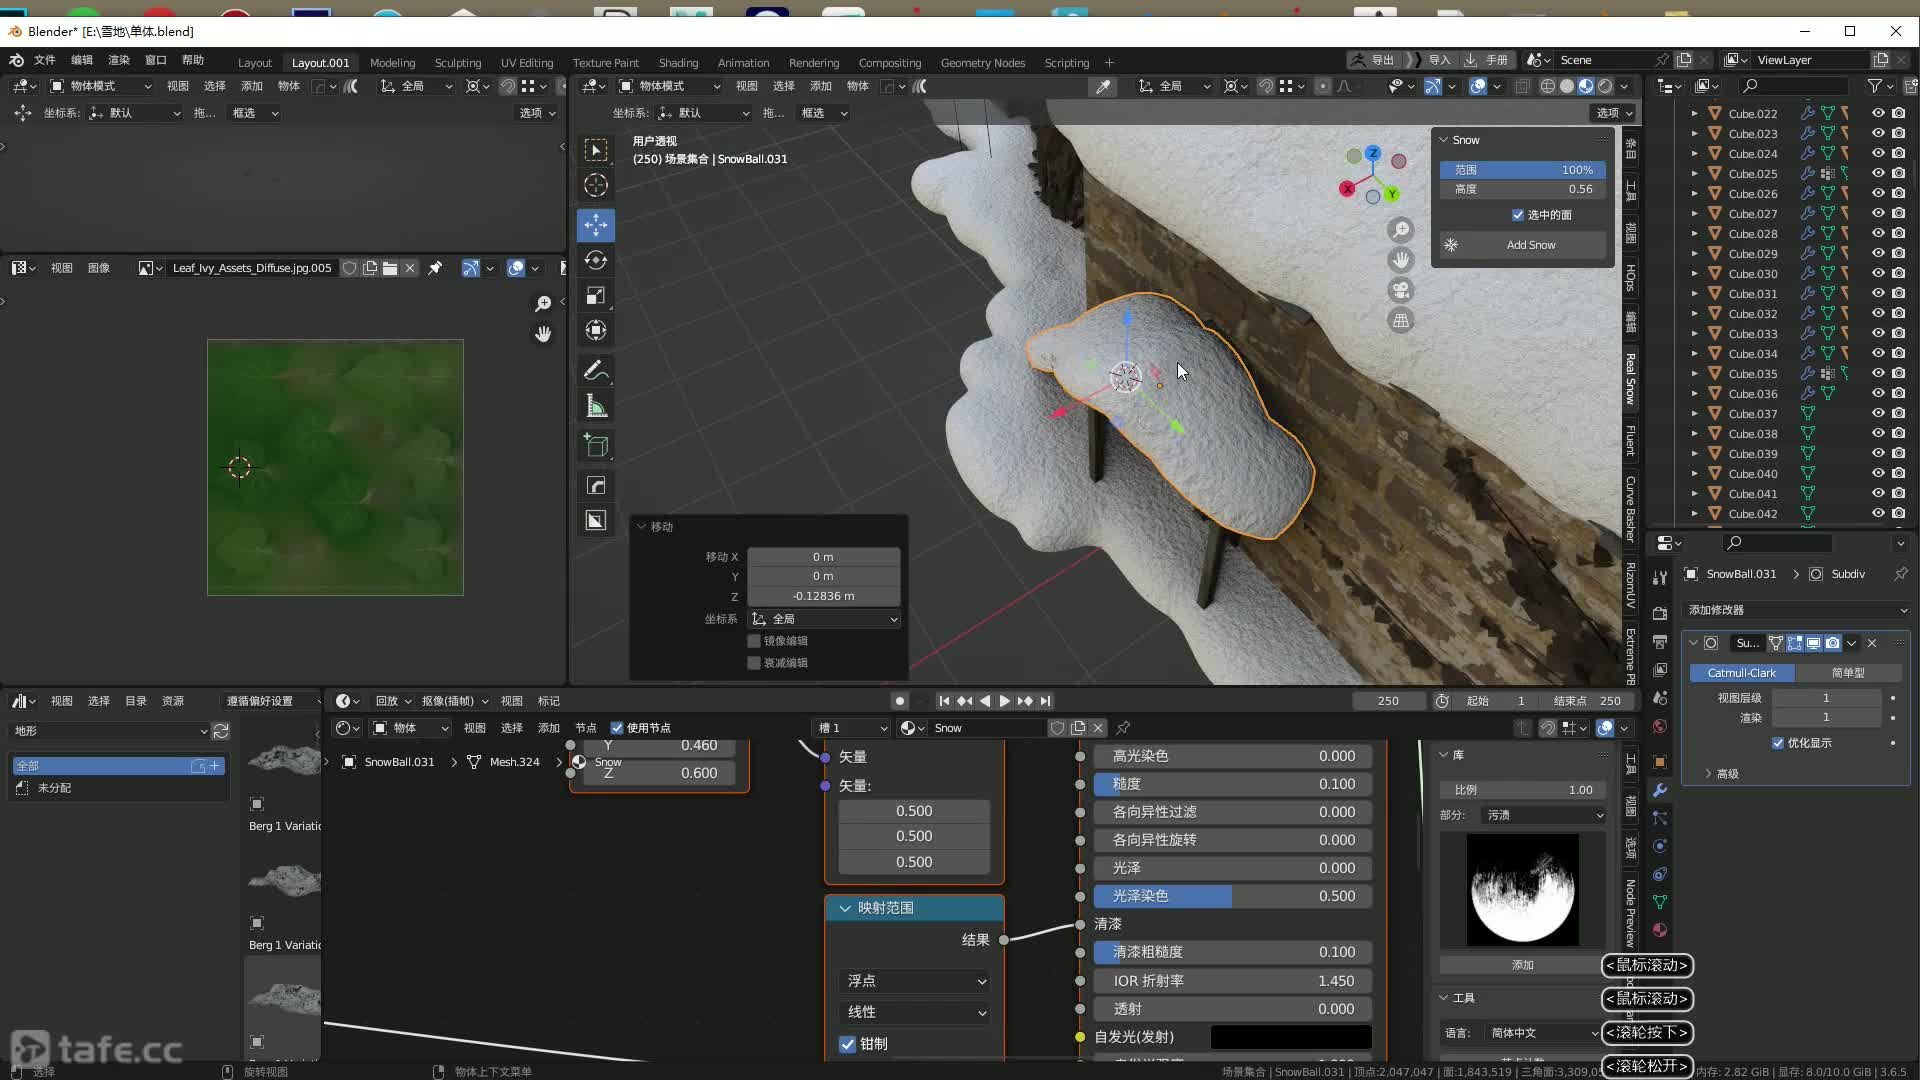Enable the 镜像编辑 checkbox
1920x1080 pixels.
tap(754, 641)
